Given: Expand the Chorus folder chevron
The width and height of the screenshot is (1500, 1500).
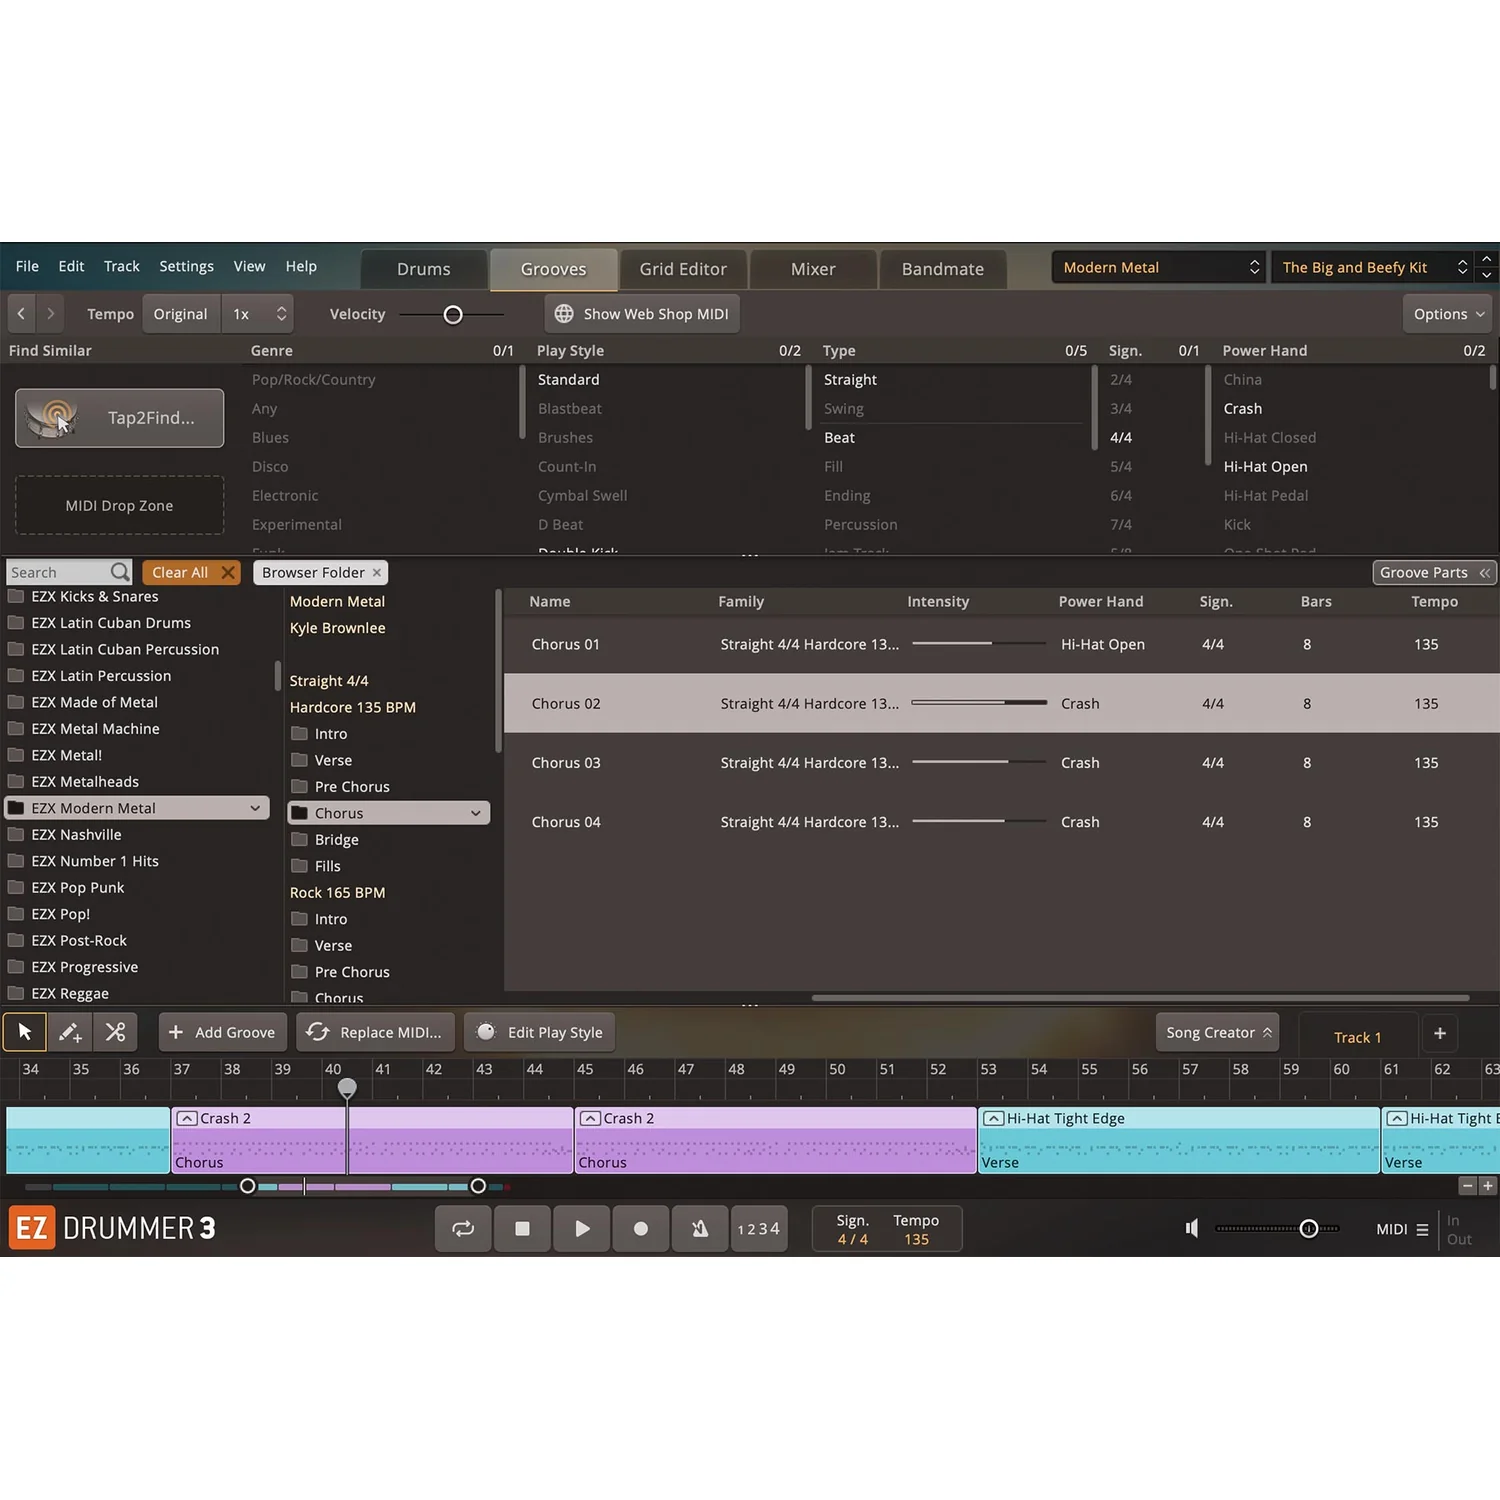Looking at the screenshot, I should (x=476, y=813).
